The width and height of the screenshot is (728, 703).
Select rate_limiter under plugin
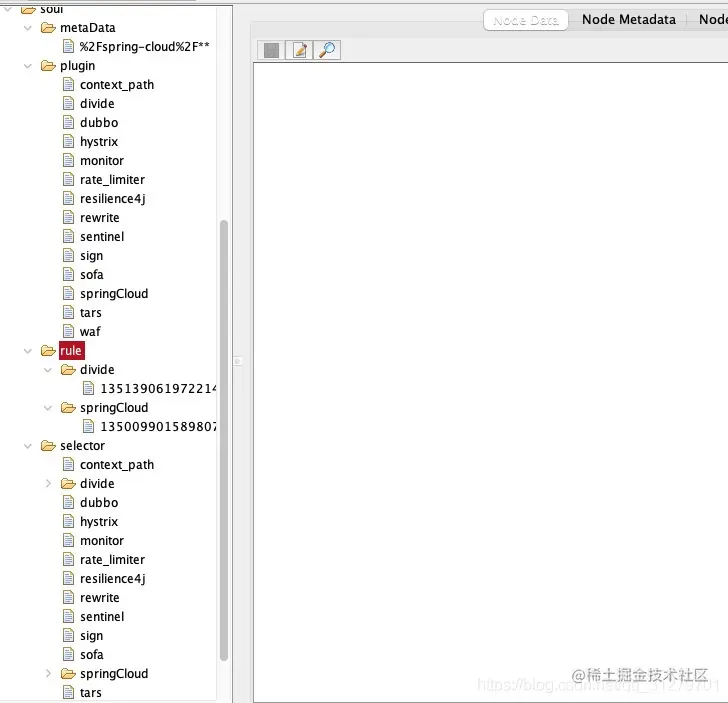click(112, 180)
